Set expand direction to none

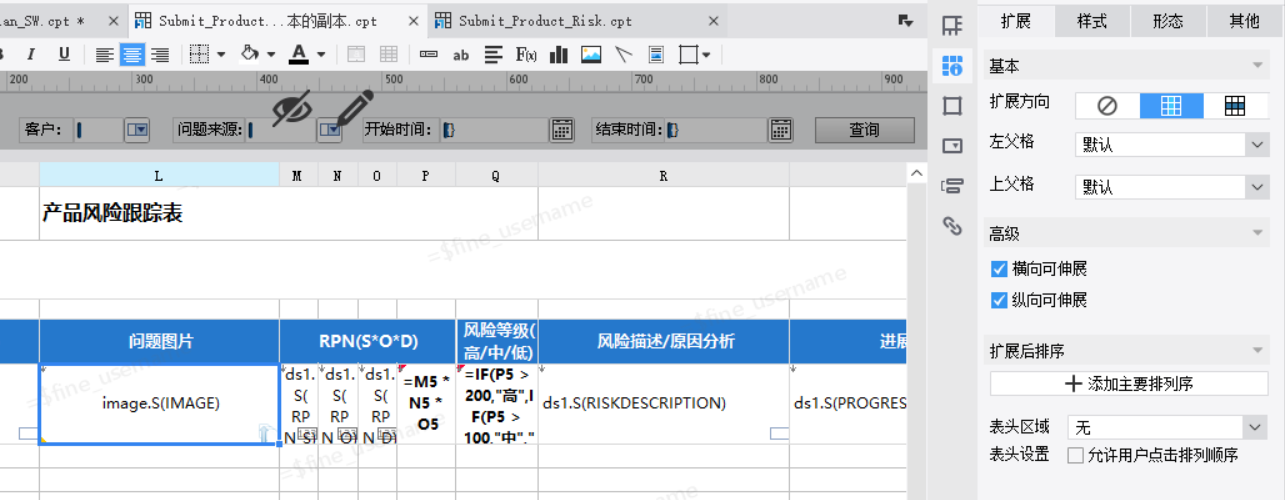1107,105
